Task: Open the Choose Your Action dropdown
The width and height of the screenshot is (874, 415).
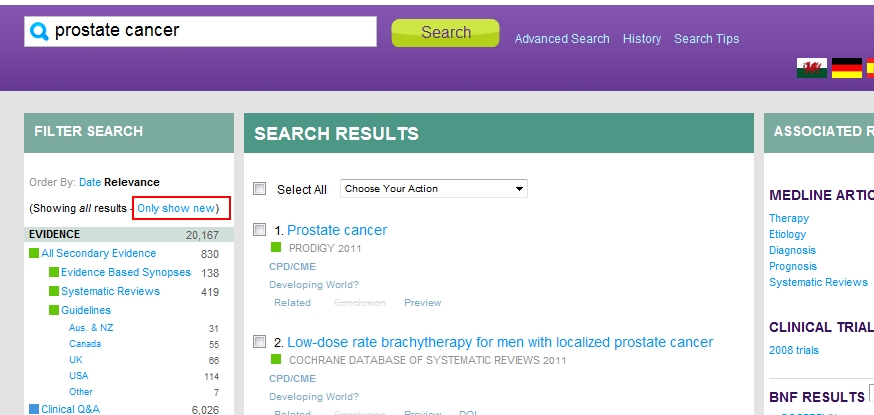Action: point(433,188)
